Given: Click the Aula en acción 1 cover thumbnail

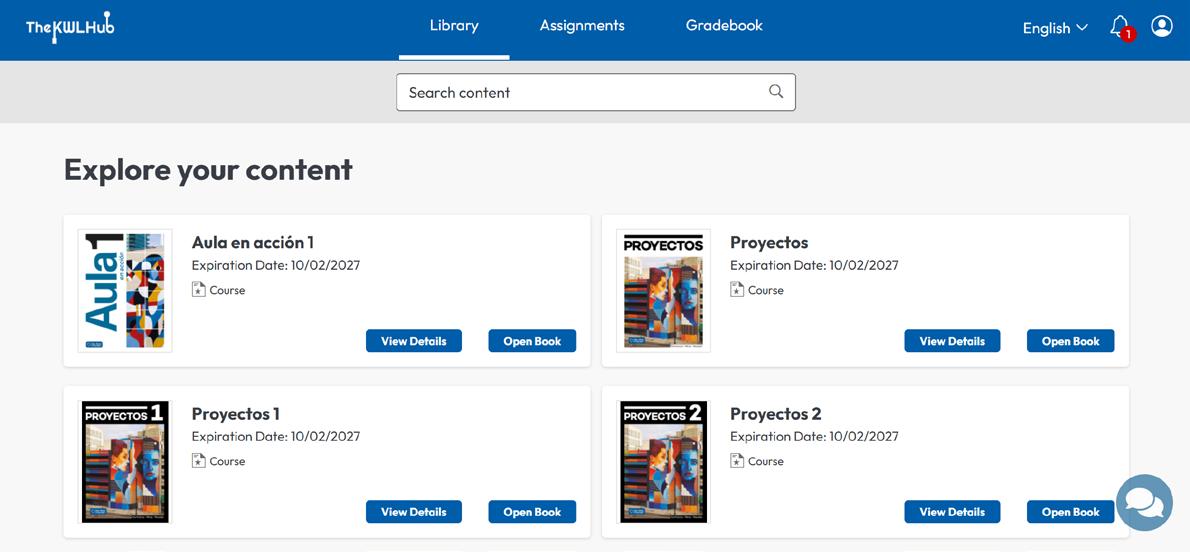Looking at the screenshot, I should [x=125, y=291].
